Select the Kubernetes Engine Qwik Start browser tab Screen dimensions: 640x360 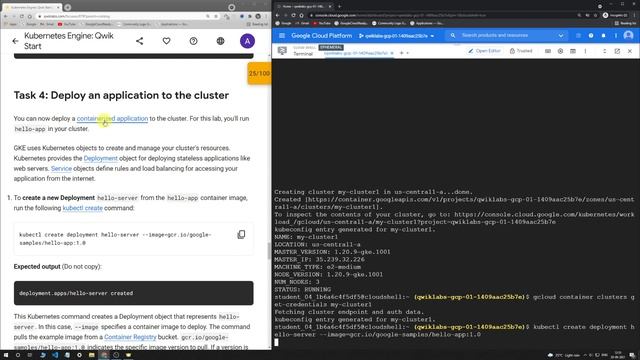[x=32, y=7]
